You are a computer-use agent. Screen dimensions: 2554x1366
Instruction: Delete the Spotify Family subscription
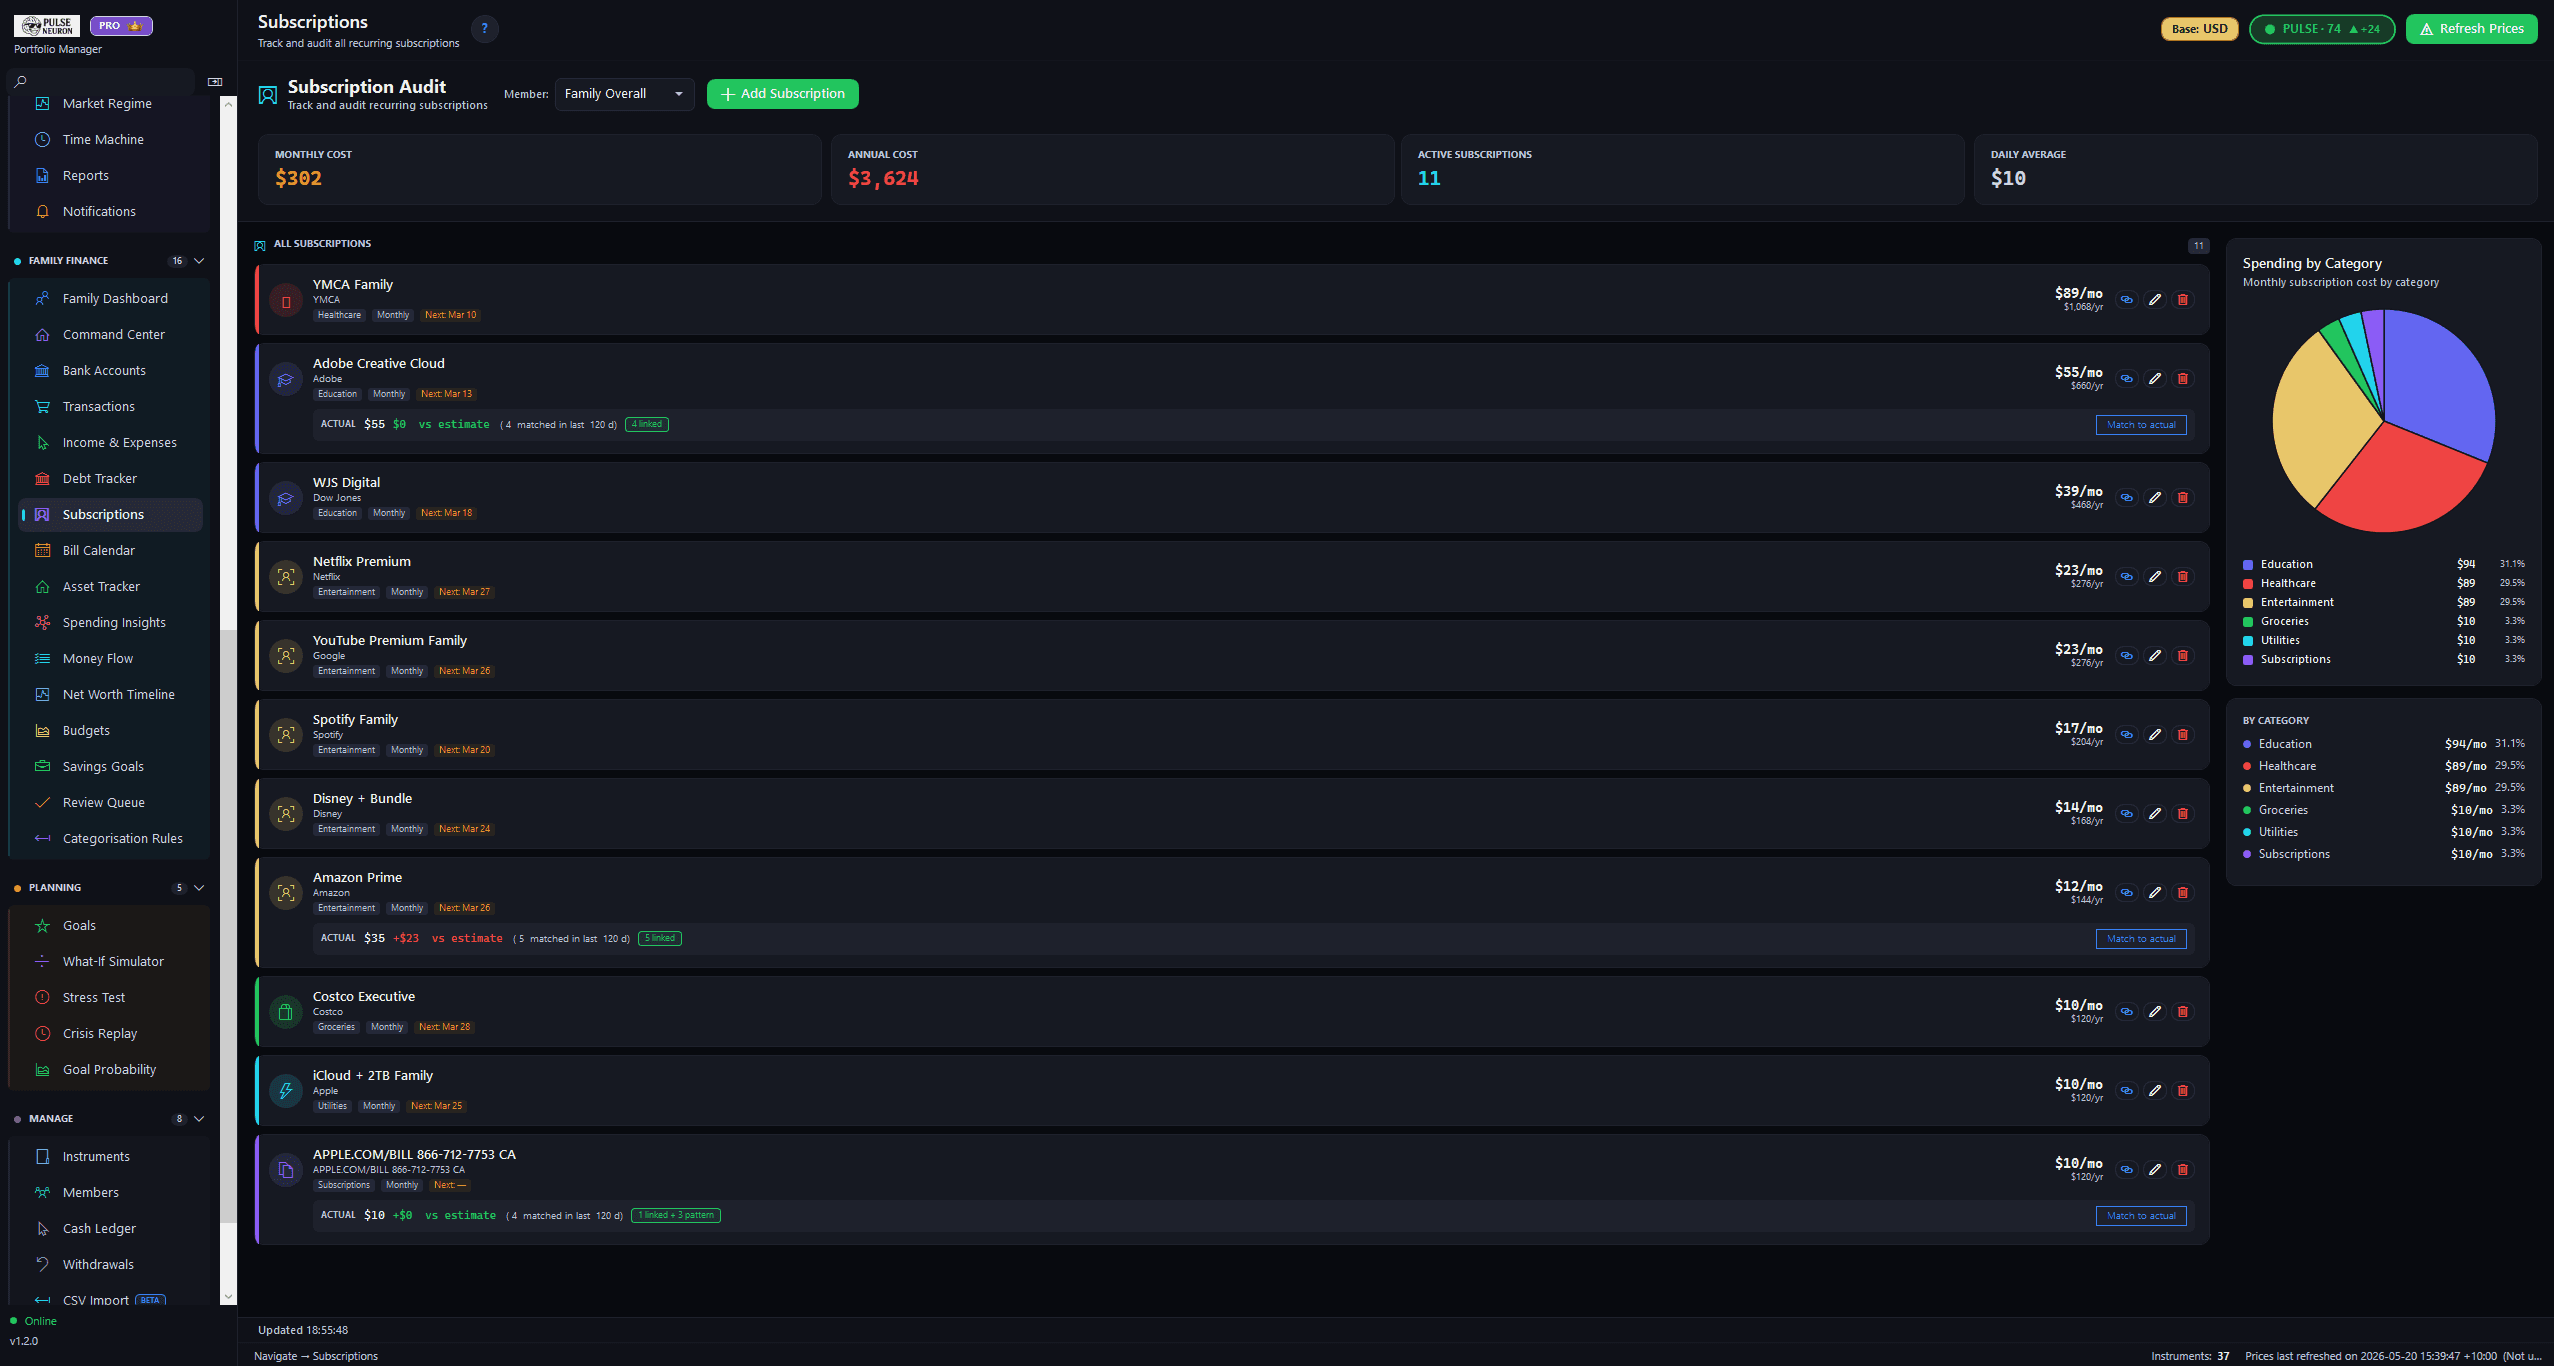pyautogui.click(x=2183, y=735)
